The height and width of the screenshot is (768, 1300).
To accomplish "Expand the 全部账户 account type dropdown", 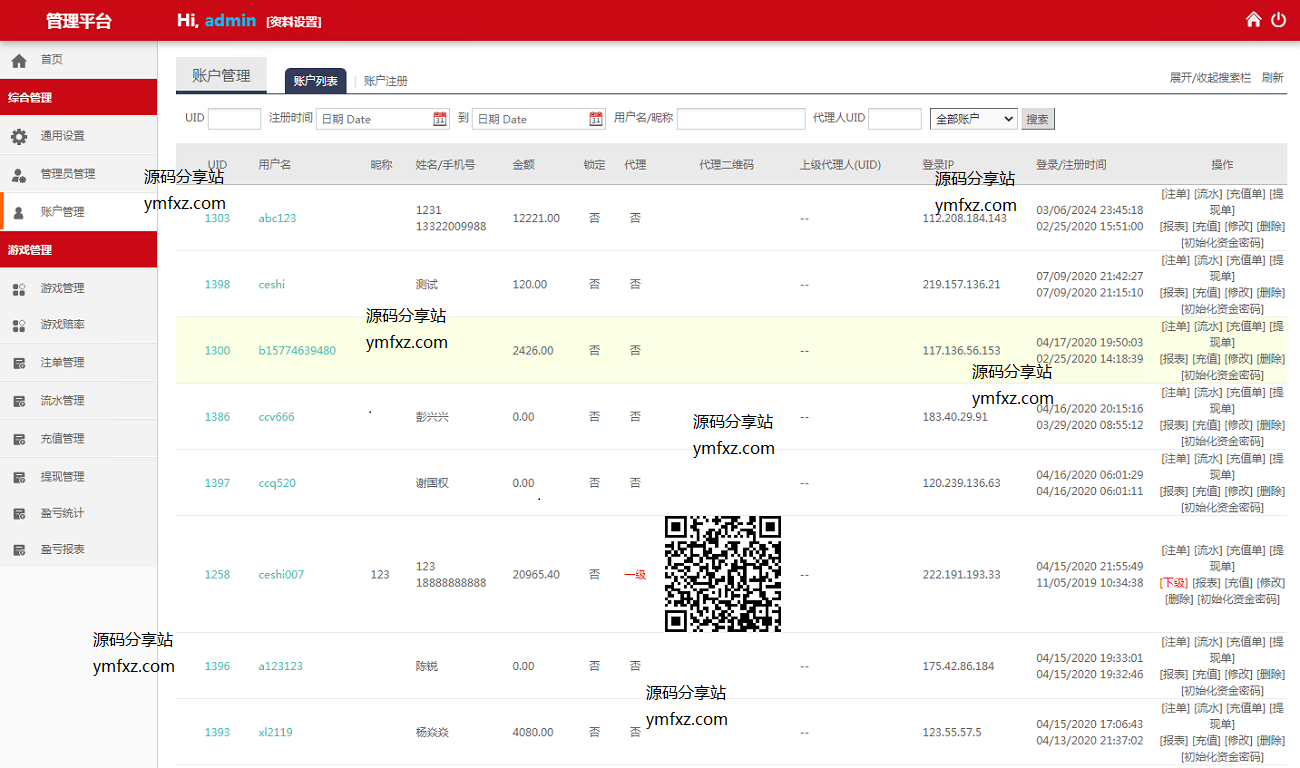I will (x=973, y=119).
